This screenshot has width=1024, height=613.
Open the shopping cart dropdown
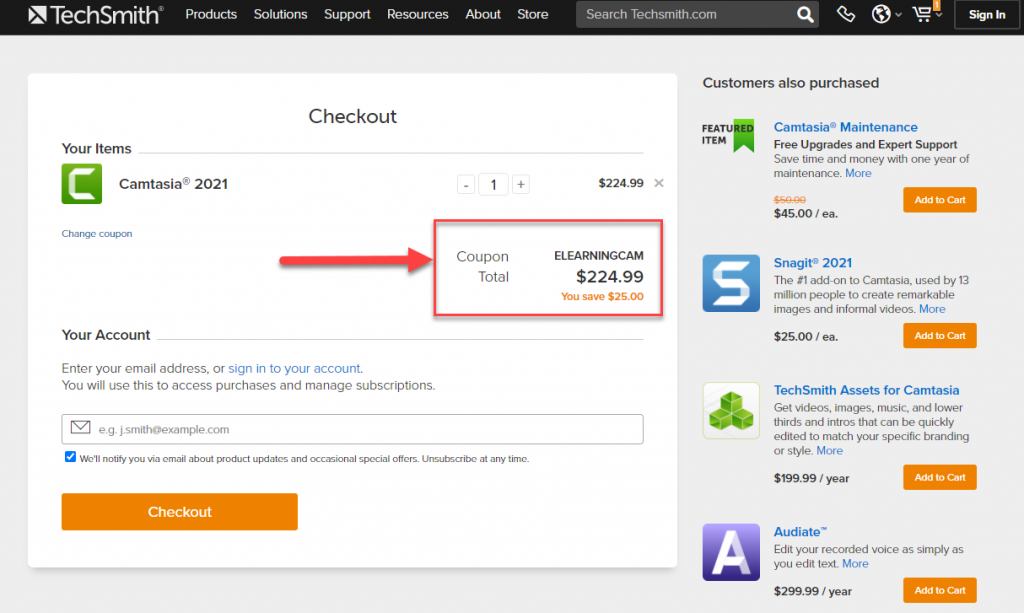(925, 13)
